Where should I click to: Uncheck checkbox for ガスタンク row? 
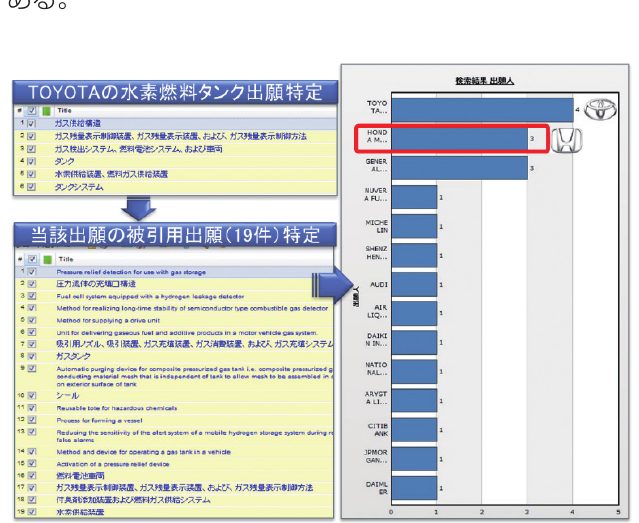point(32,356)
